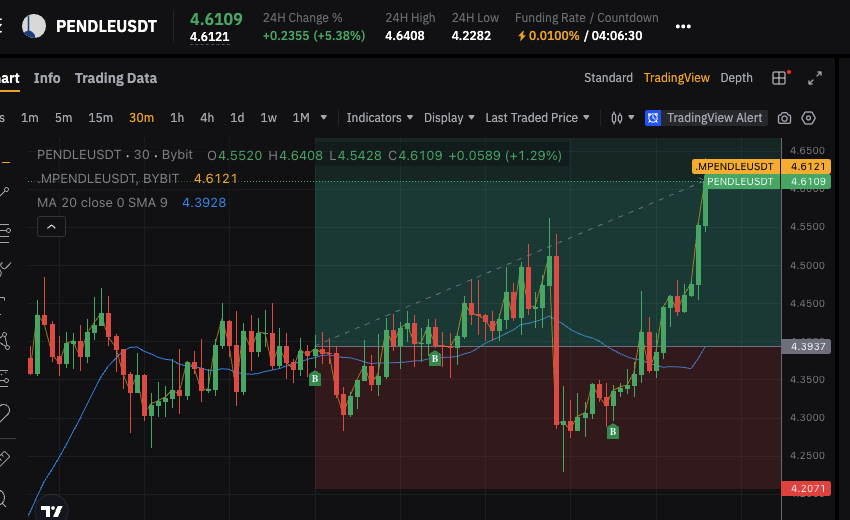Switch to the Standard chart view
This screenshot has width=850, height=520.
tap(608, 78)
